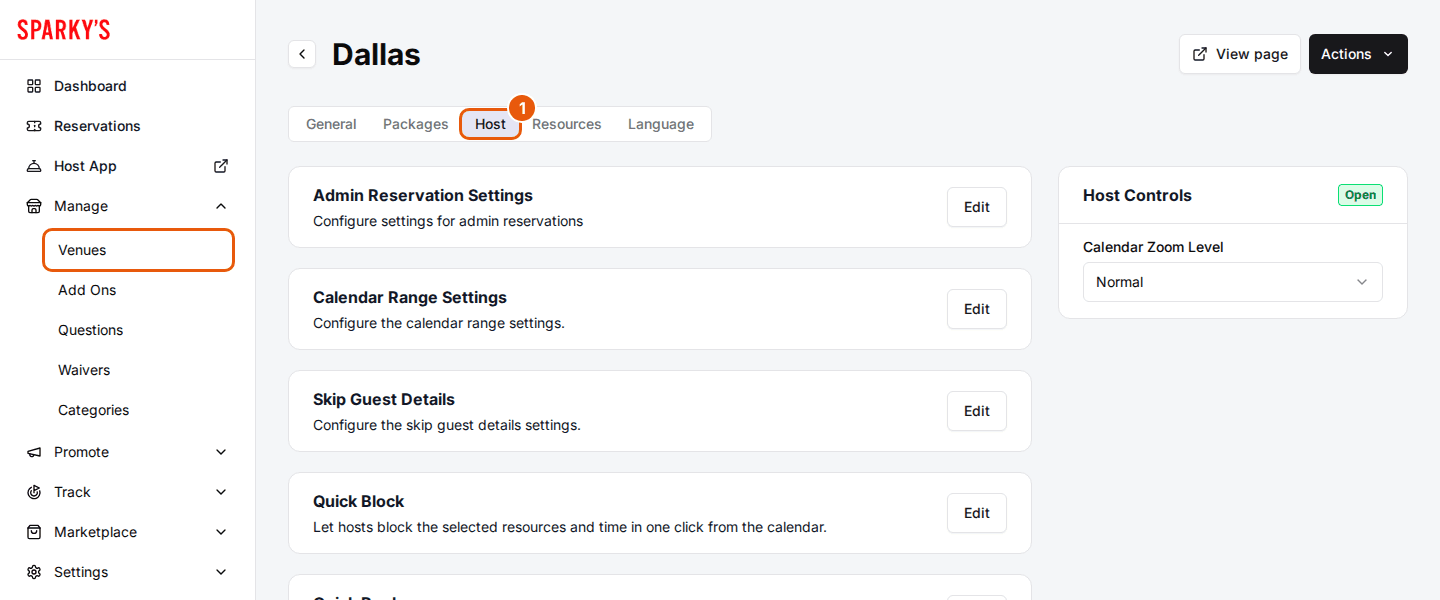Click the Manage store icon
This screenshot has height=600, width=1440.
tap(34, 206)
